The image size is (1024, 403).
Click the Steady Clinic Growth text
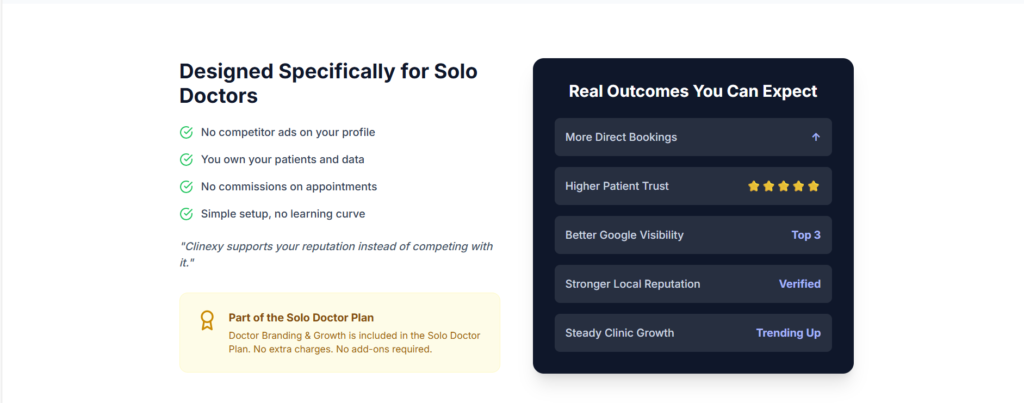619,333
